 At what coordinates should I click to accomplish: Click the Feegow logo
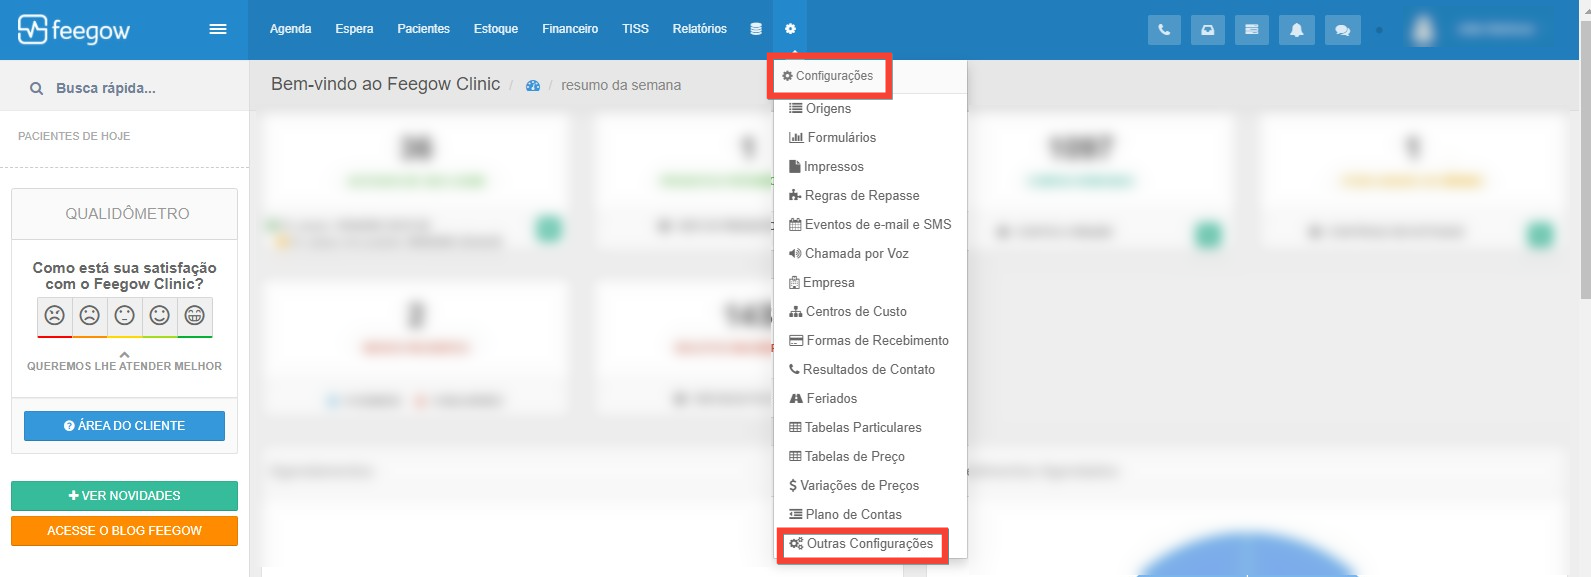click(x=74, y=30)
